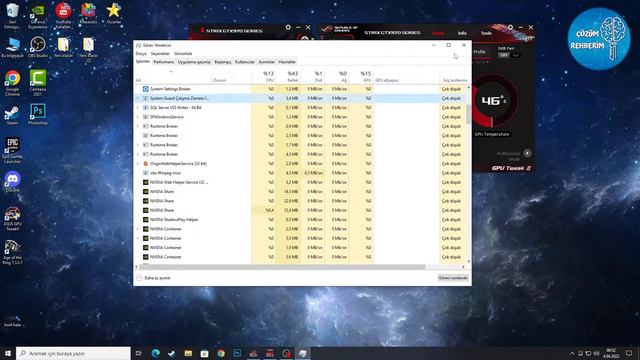Open ASUS GPU Tweak II desktop shortcut

(x=12, y=219)
